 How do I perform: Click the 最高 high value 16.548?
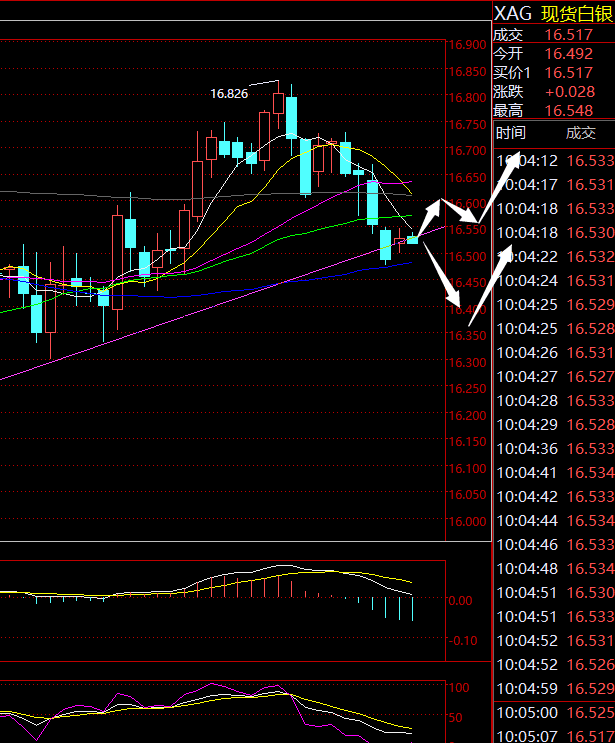569,110
